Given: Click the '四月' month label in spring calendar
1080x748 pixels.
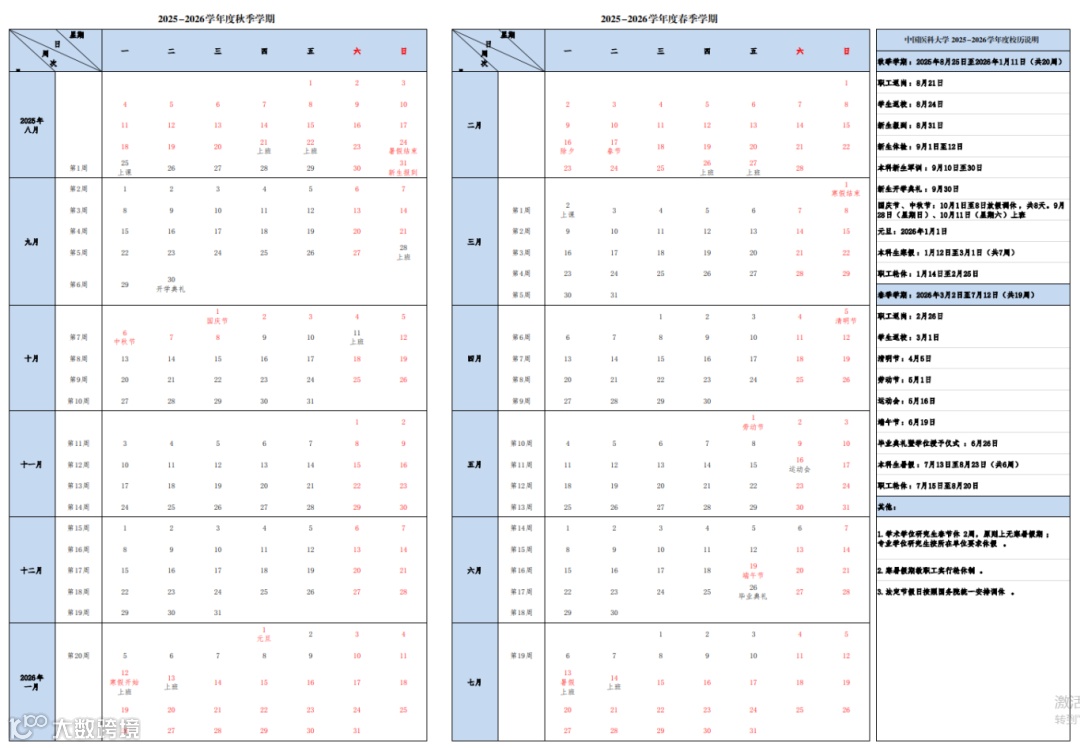Looking at the screenshot, I should tap(475, 359).
